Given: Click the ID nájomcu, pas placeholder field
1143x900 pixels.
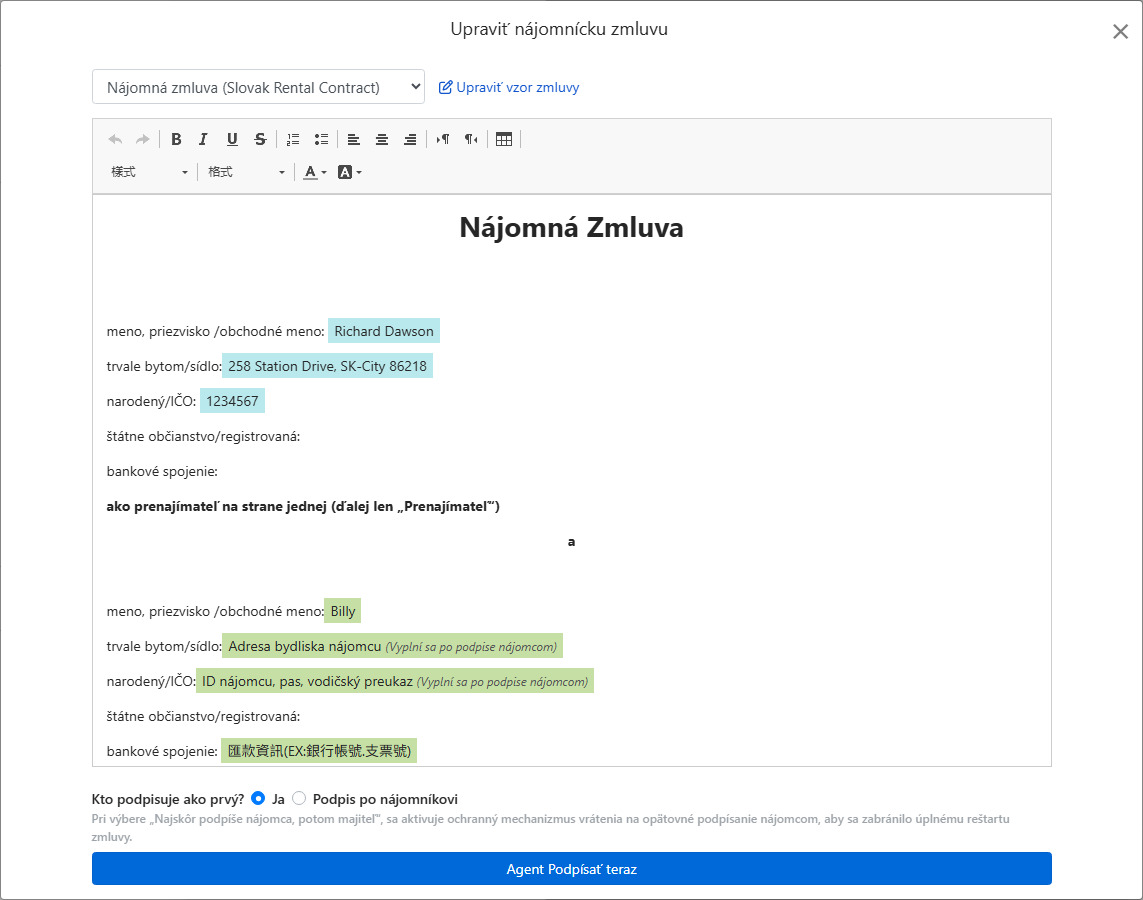Looking at the screenshot, I should (x=394, y=681).
